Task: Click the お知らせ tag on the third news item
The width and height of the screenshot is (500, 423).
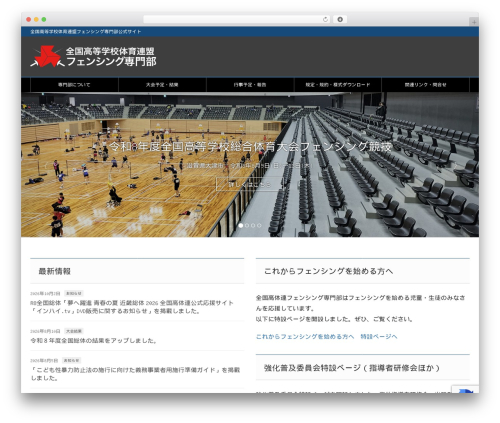Action: coord(72,360)
